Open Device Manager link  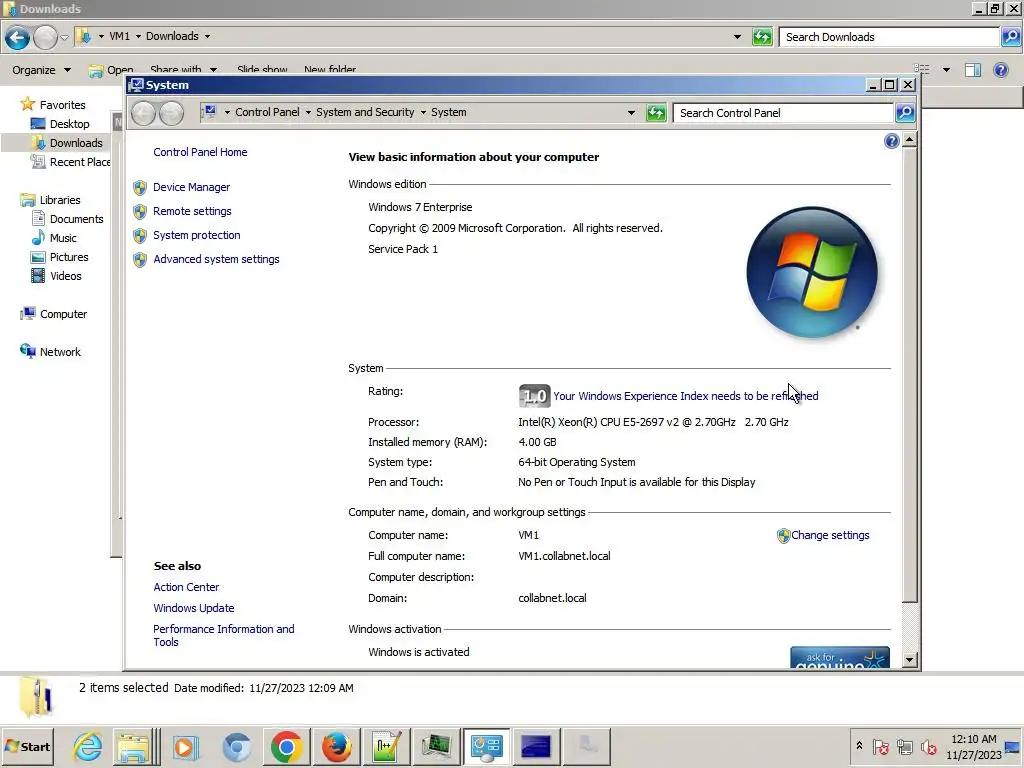191,187
